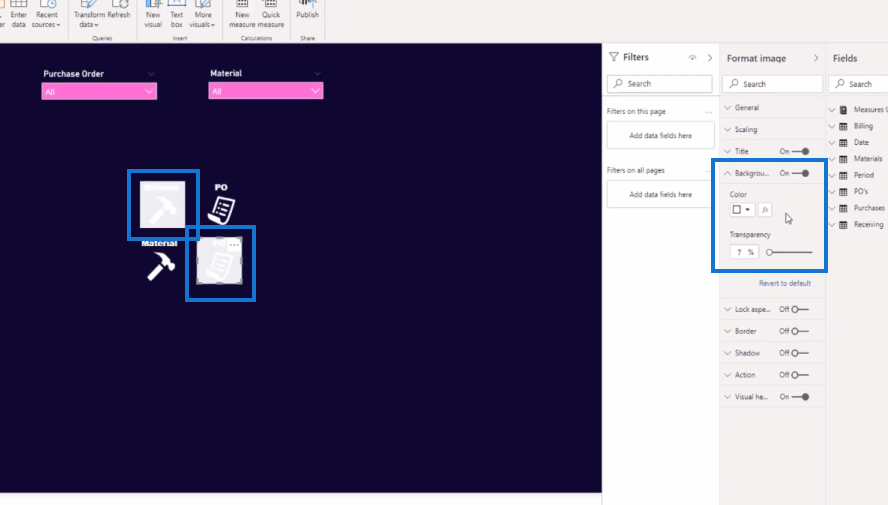Viewport: 888px width, 505px height.
Task: Click the Receiving table icon
Action: [x=843, y=225]
